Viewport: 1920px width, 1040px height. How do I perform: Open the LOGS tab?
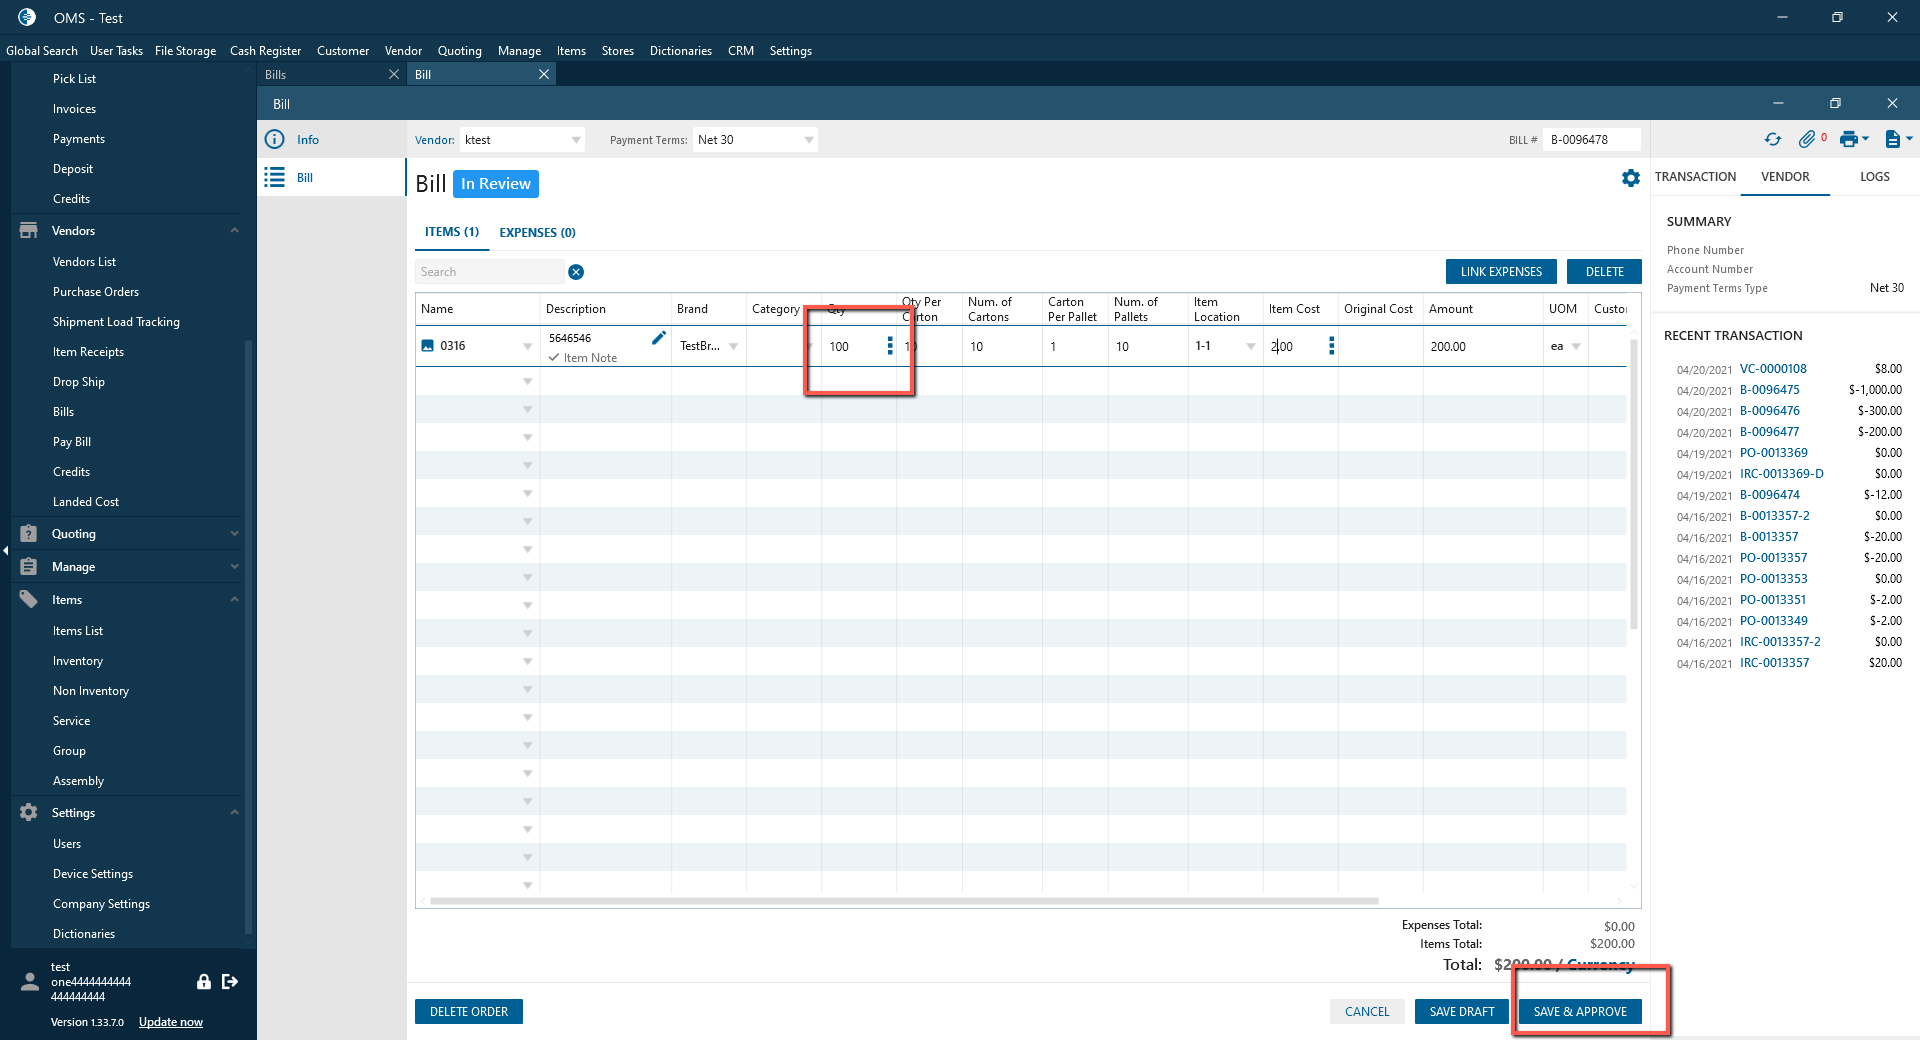pos(1874,177)
